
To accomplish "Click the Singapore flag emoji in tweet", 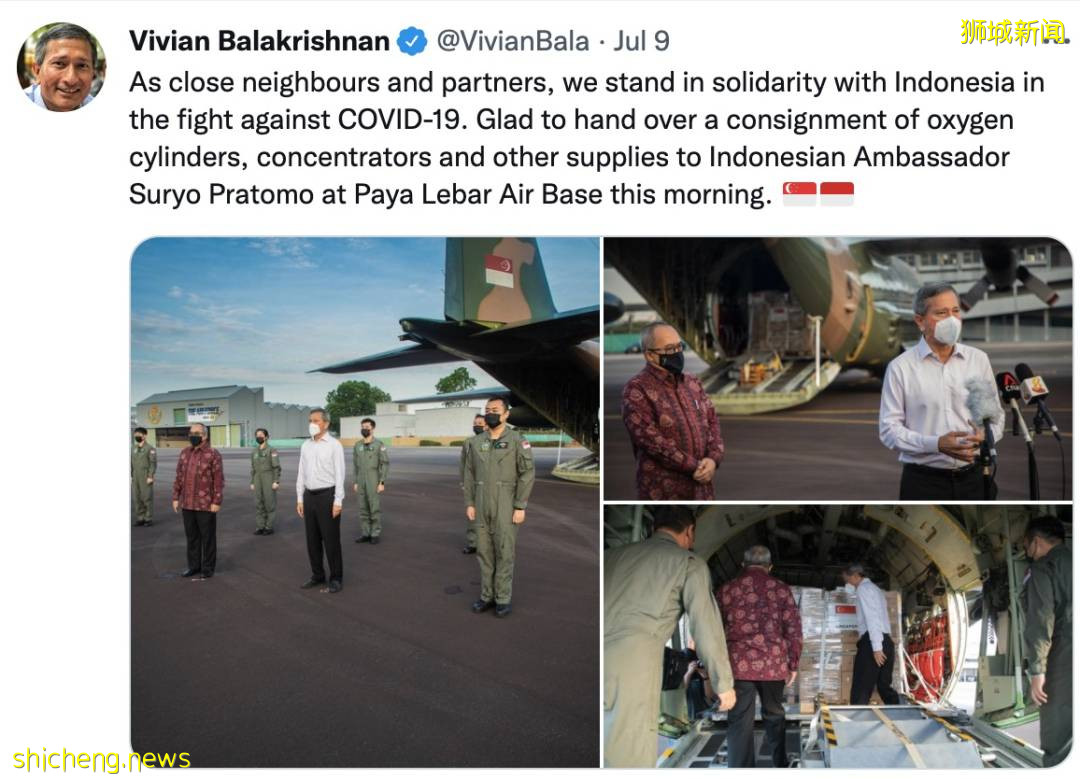I will [x=800, y=194].
